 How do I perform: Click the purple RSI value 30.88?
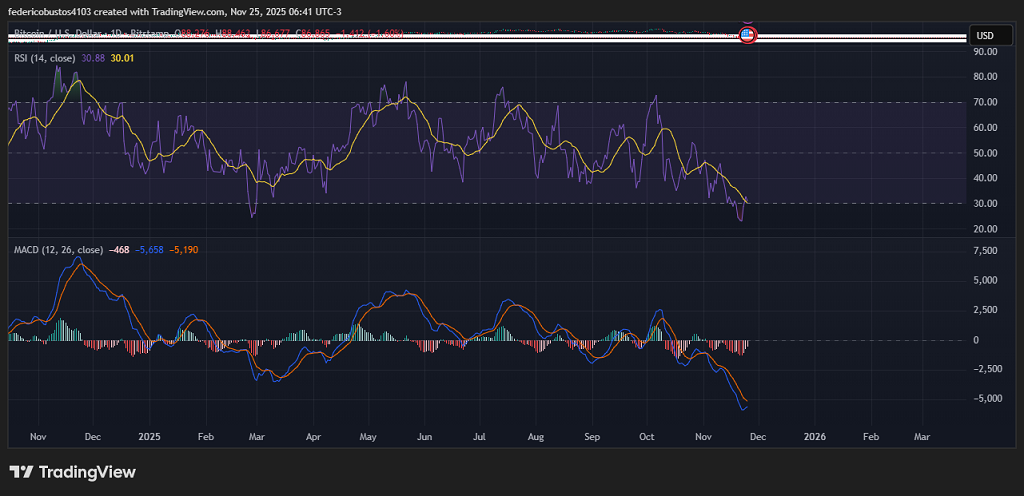click(93, 58)
